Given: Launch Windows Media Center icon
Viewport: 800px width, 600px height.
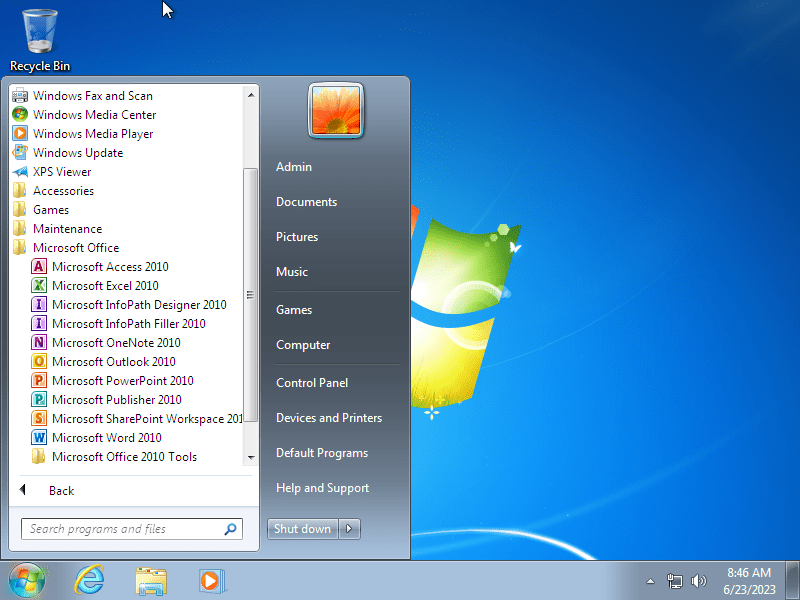Looking at the screenshot, I should [20, 114].
